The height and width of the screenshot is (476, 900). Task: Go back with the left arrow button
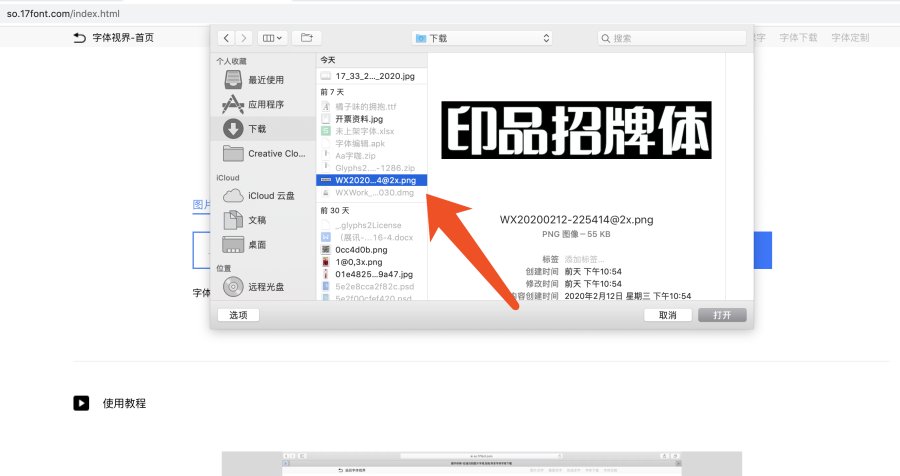pyautogui.click(x=227, y=38)
